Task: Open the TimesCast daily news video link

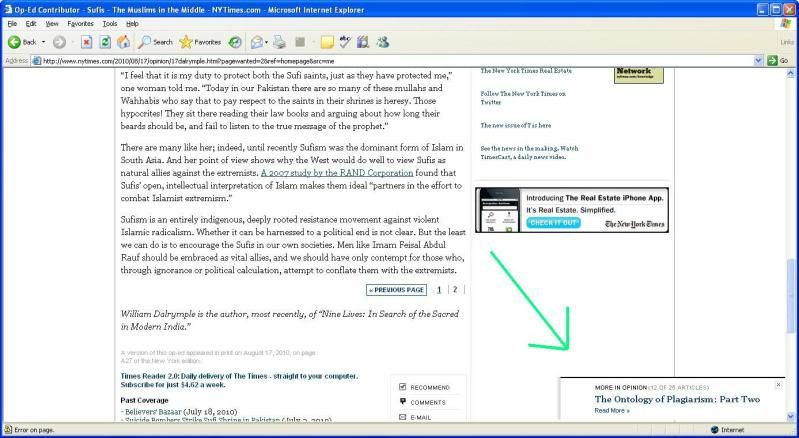Action: 529,153
